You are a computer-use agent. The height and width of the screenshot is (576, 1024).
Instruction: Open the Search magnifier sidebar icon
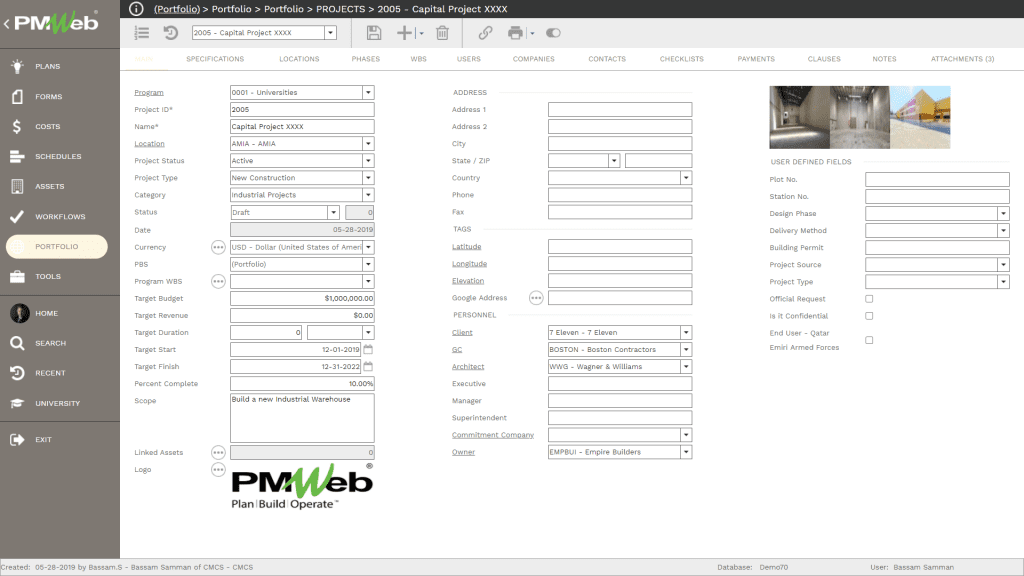click(x=17, y=343)
